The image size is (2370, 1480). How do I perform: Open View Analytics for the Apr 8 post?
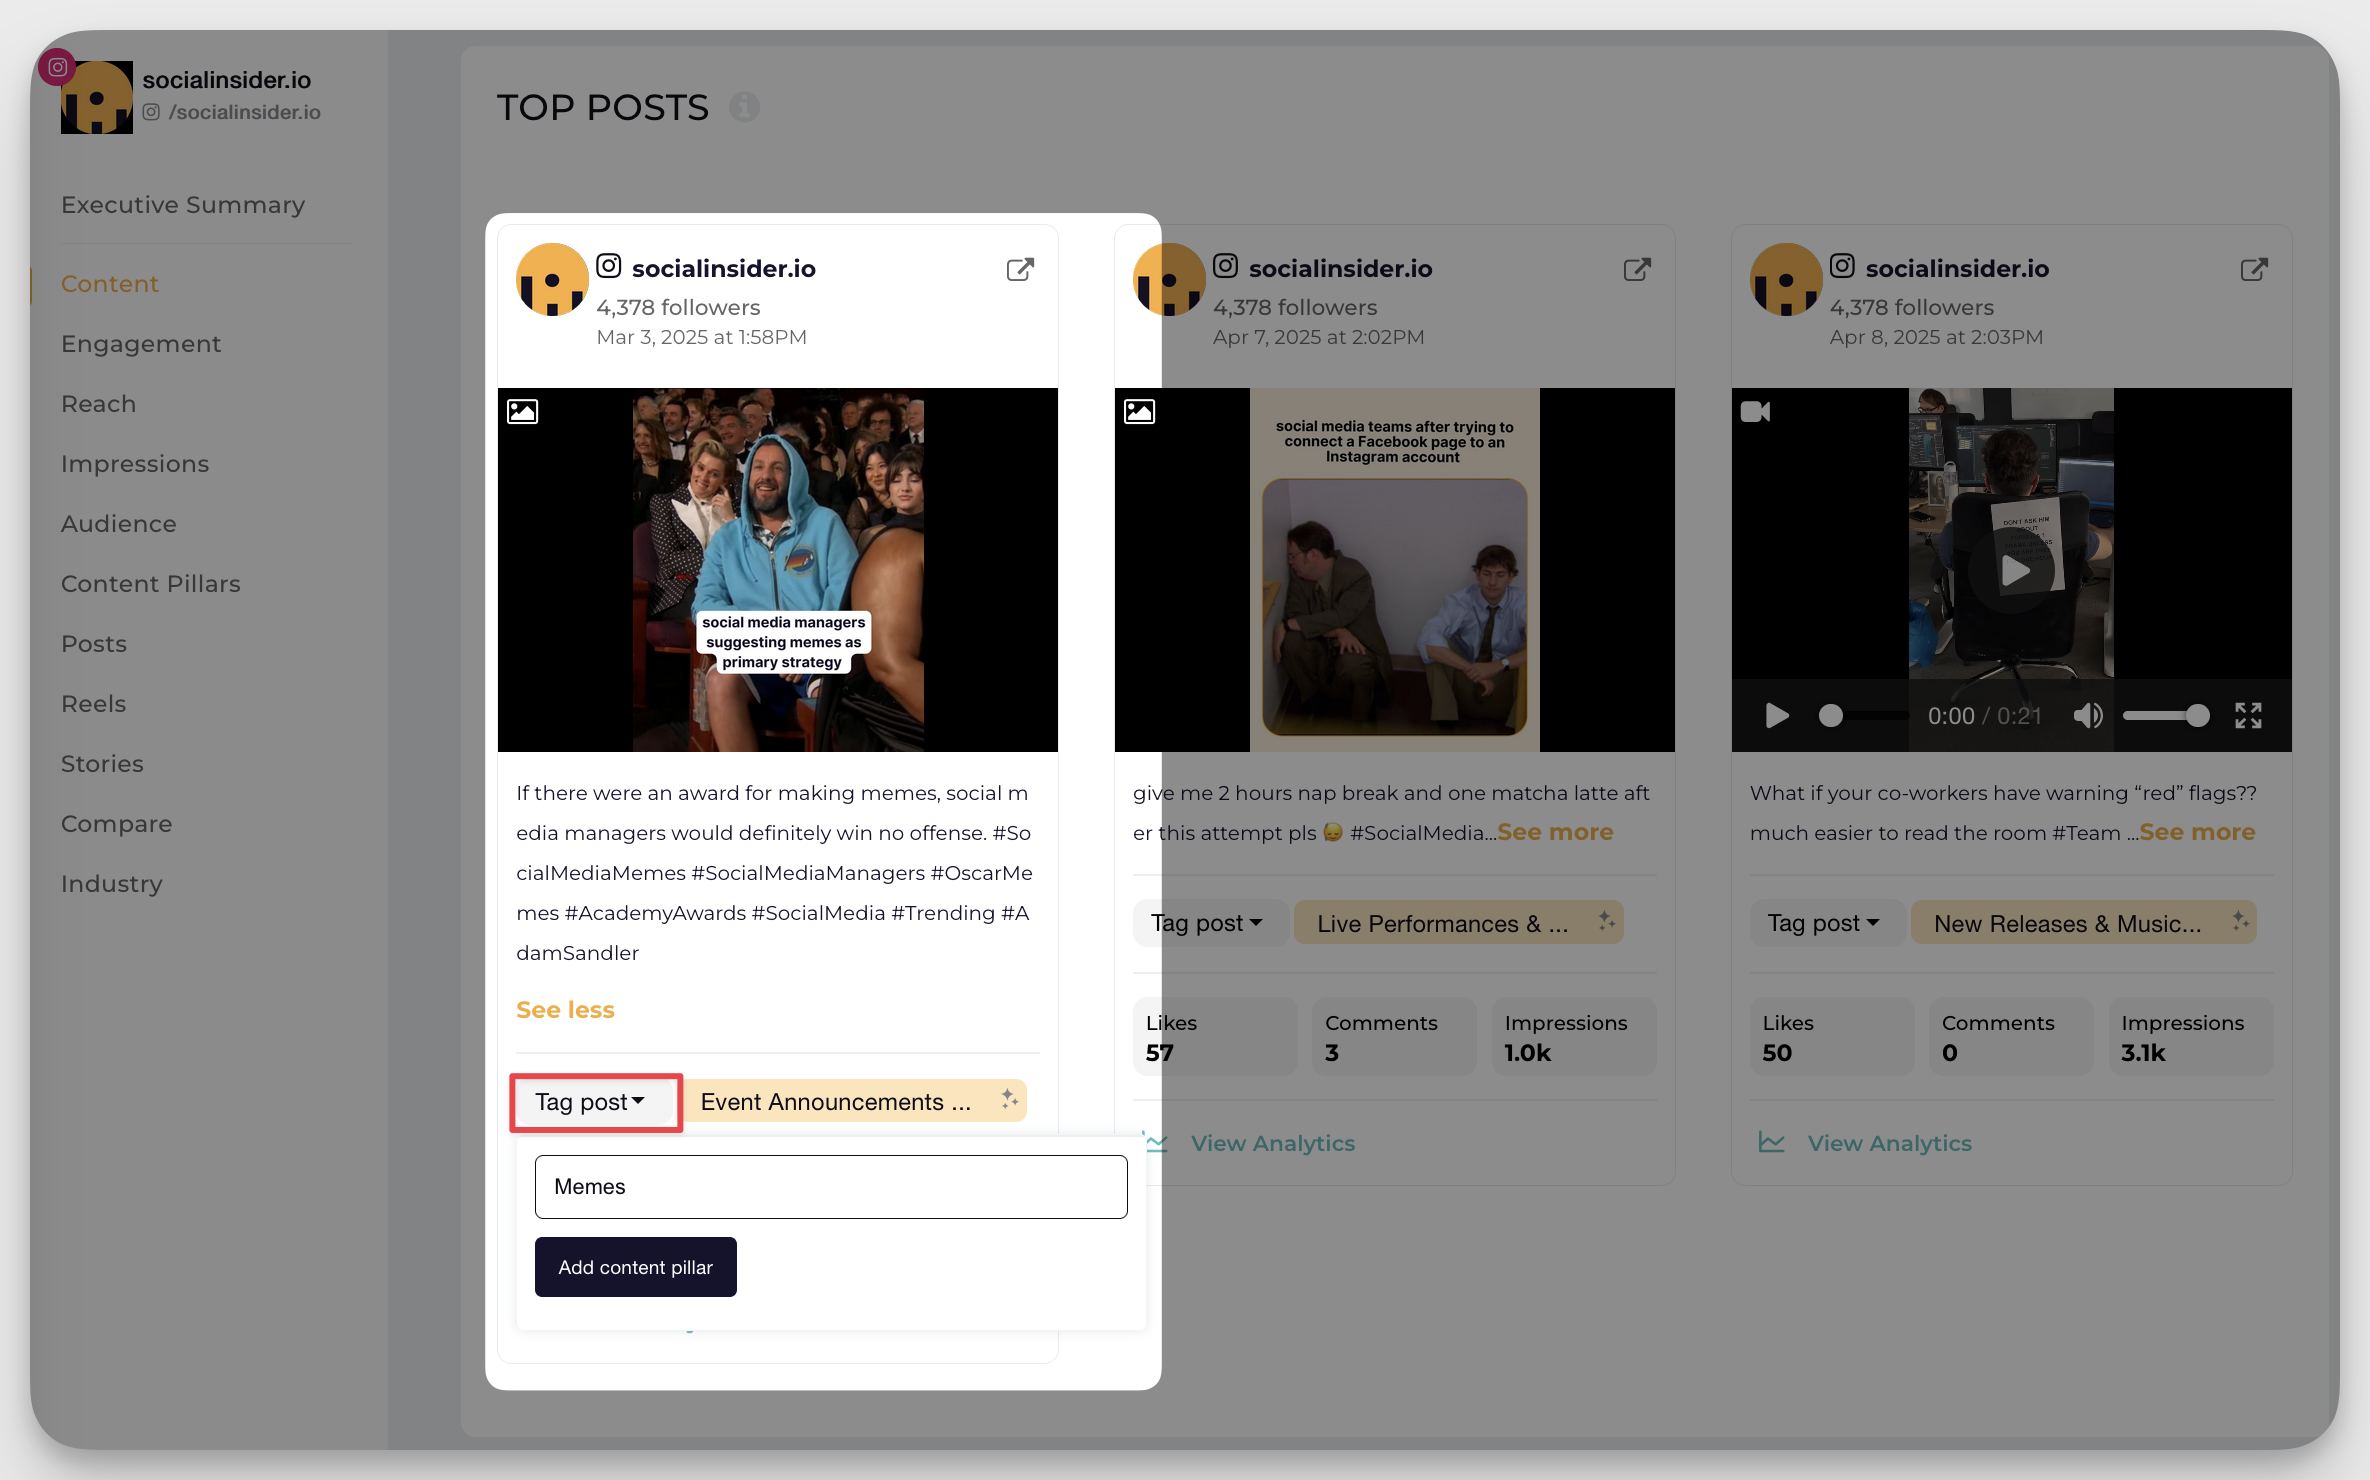pyautogui.click(x=1890, y=1143)
